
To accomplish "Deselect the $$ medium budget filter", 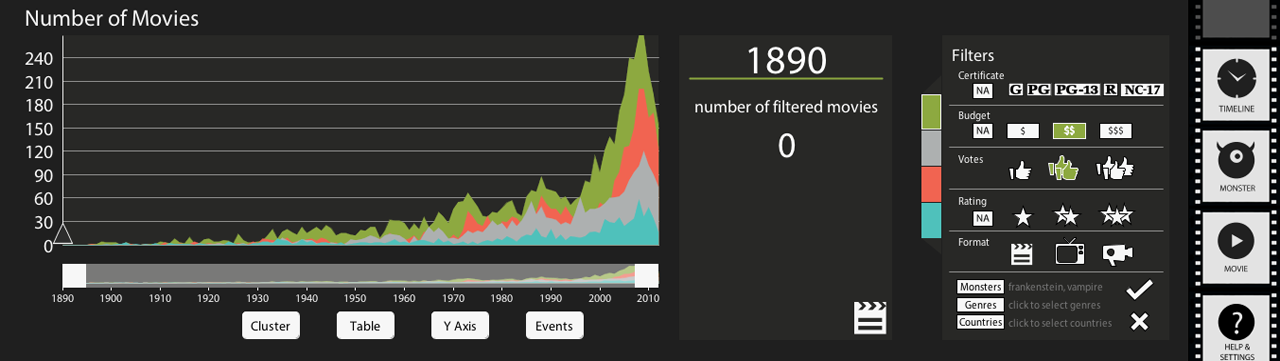I will coord(1069,131).
